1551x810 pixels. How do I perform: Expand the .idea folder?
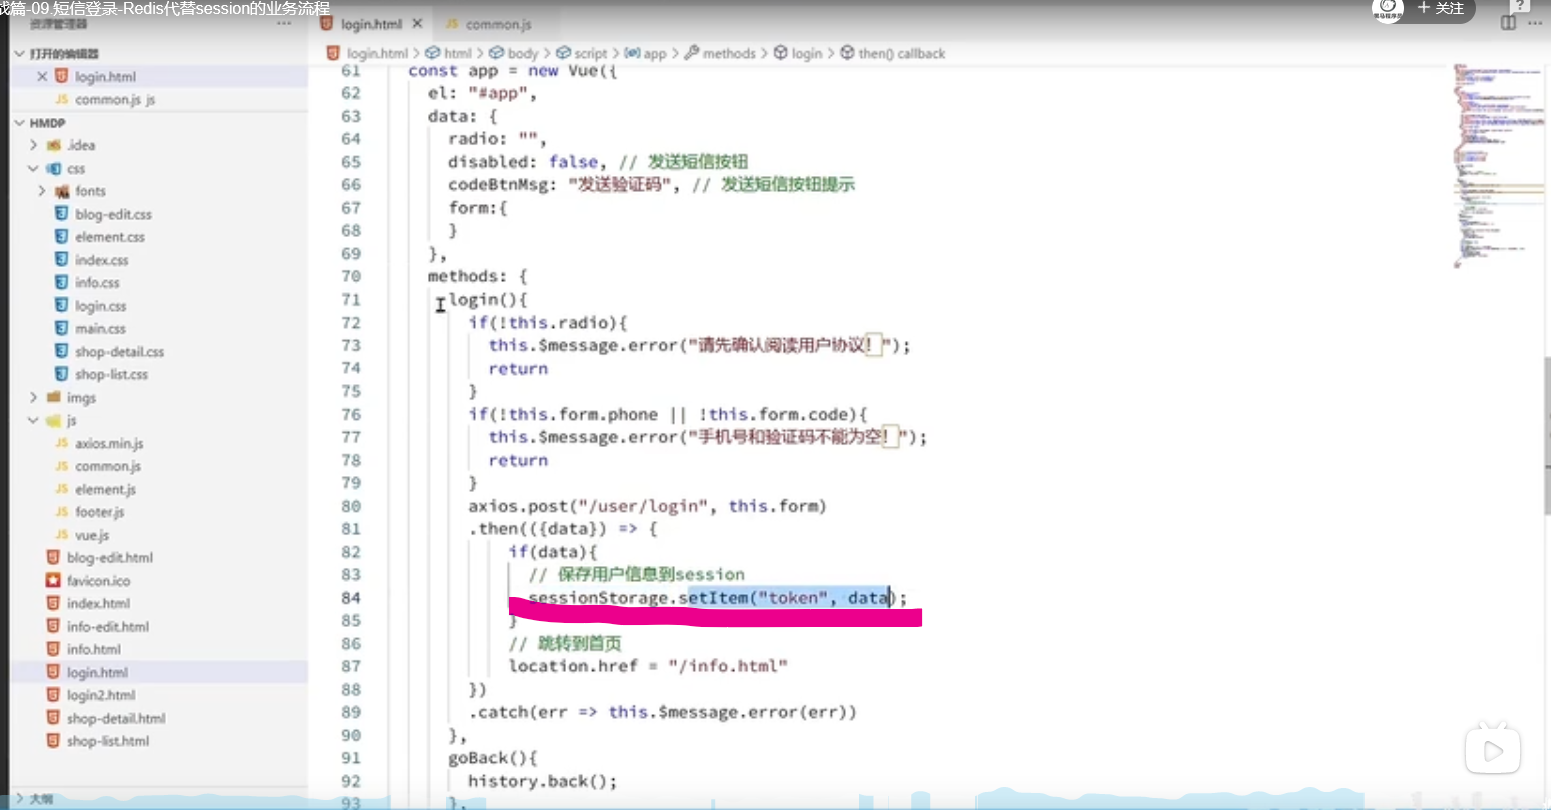[x=34, y=146]
